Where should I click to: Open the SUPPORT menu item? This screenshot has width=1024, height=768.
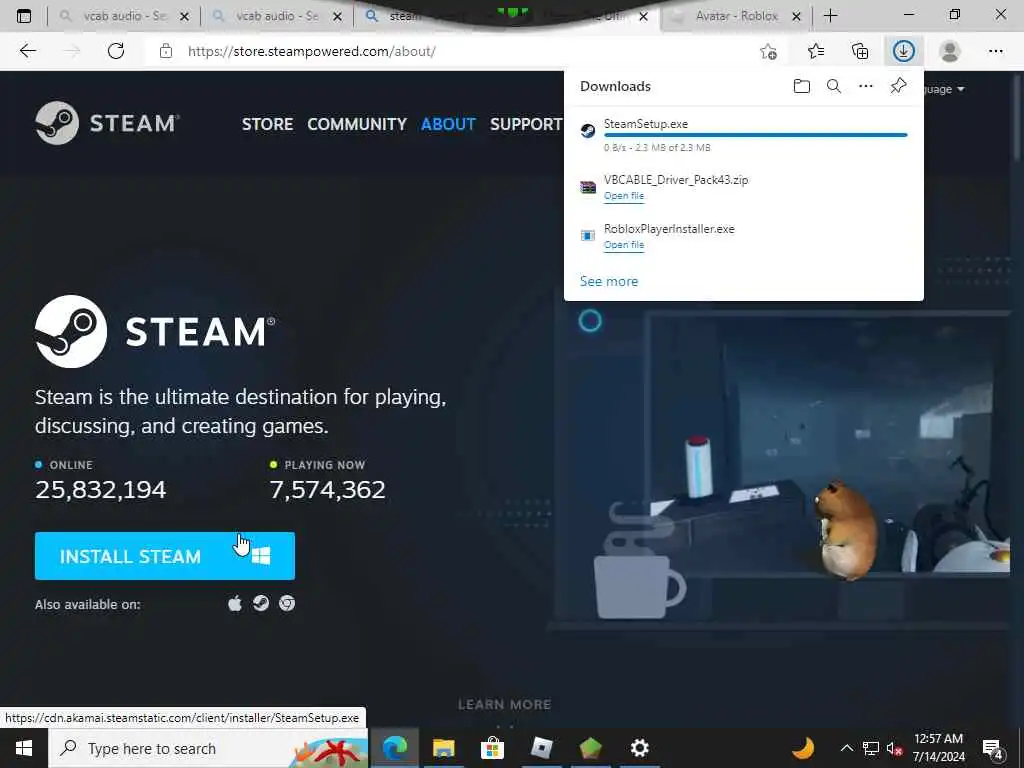pos(526,124)
